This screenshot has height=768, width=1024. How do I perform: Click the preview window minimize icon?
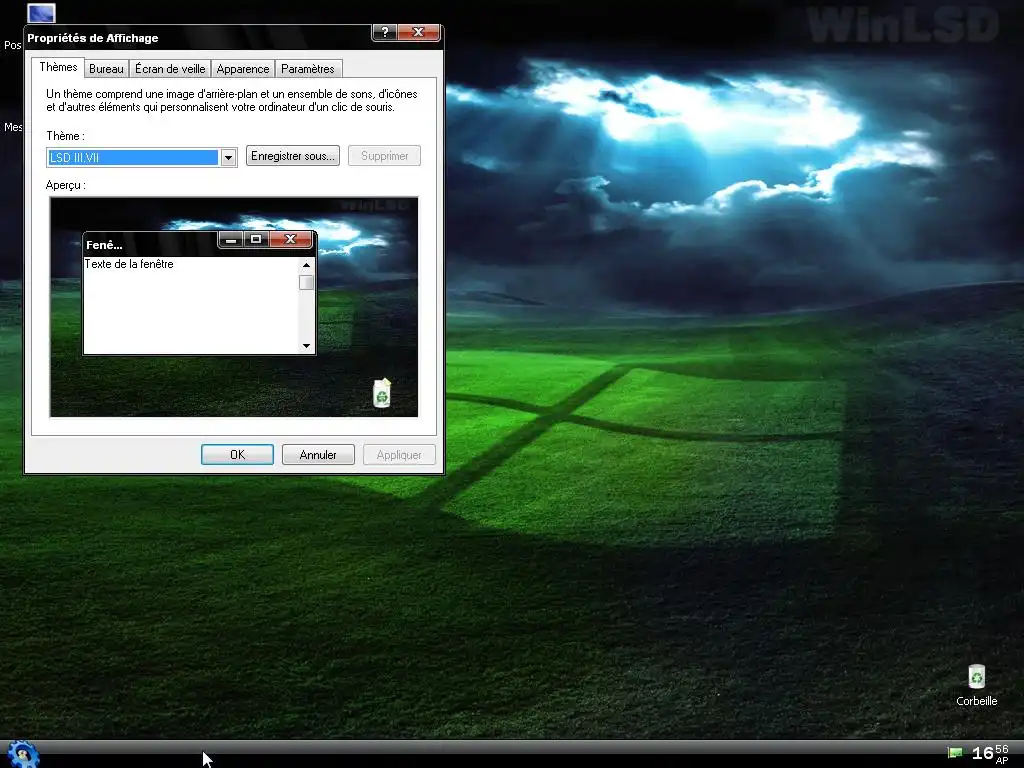pyautogui.click(x=231, y=240)
